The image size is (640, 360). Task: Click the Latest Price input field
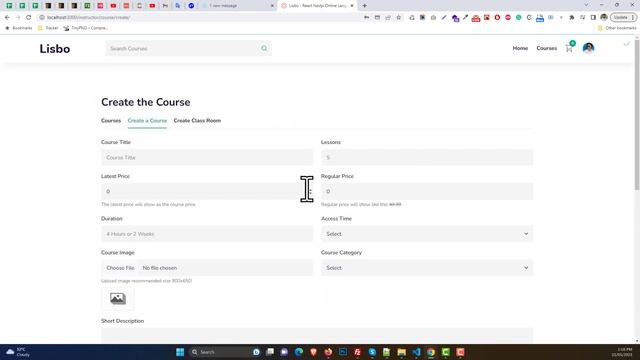[x=207, y=191]
